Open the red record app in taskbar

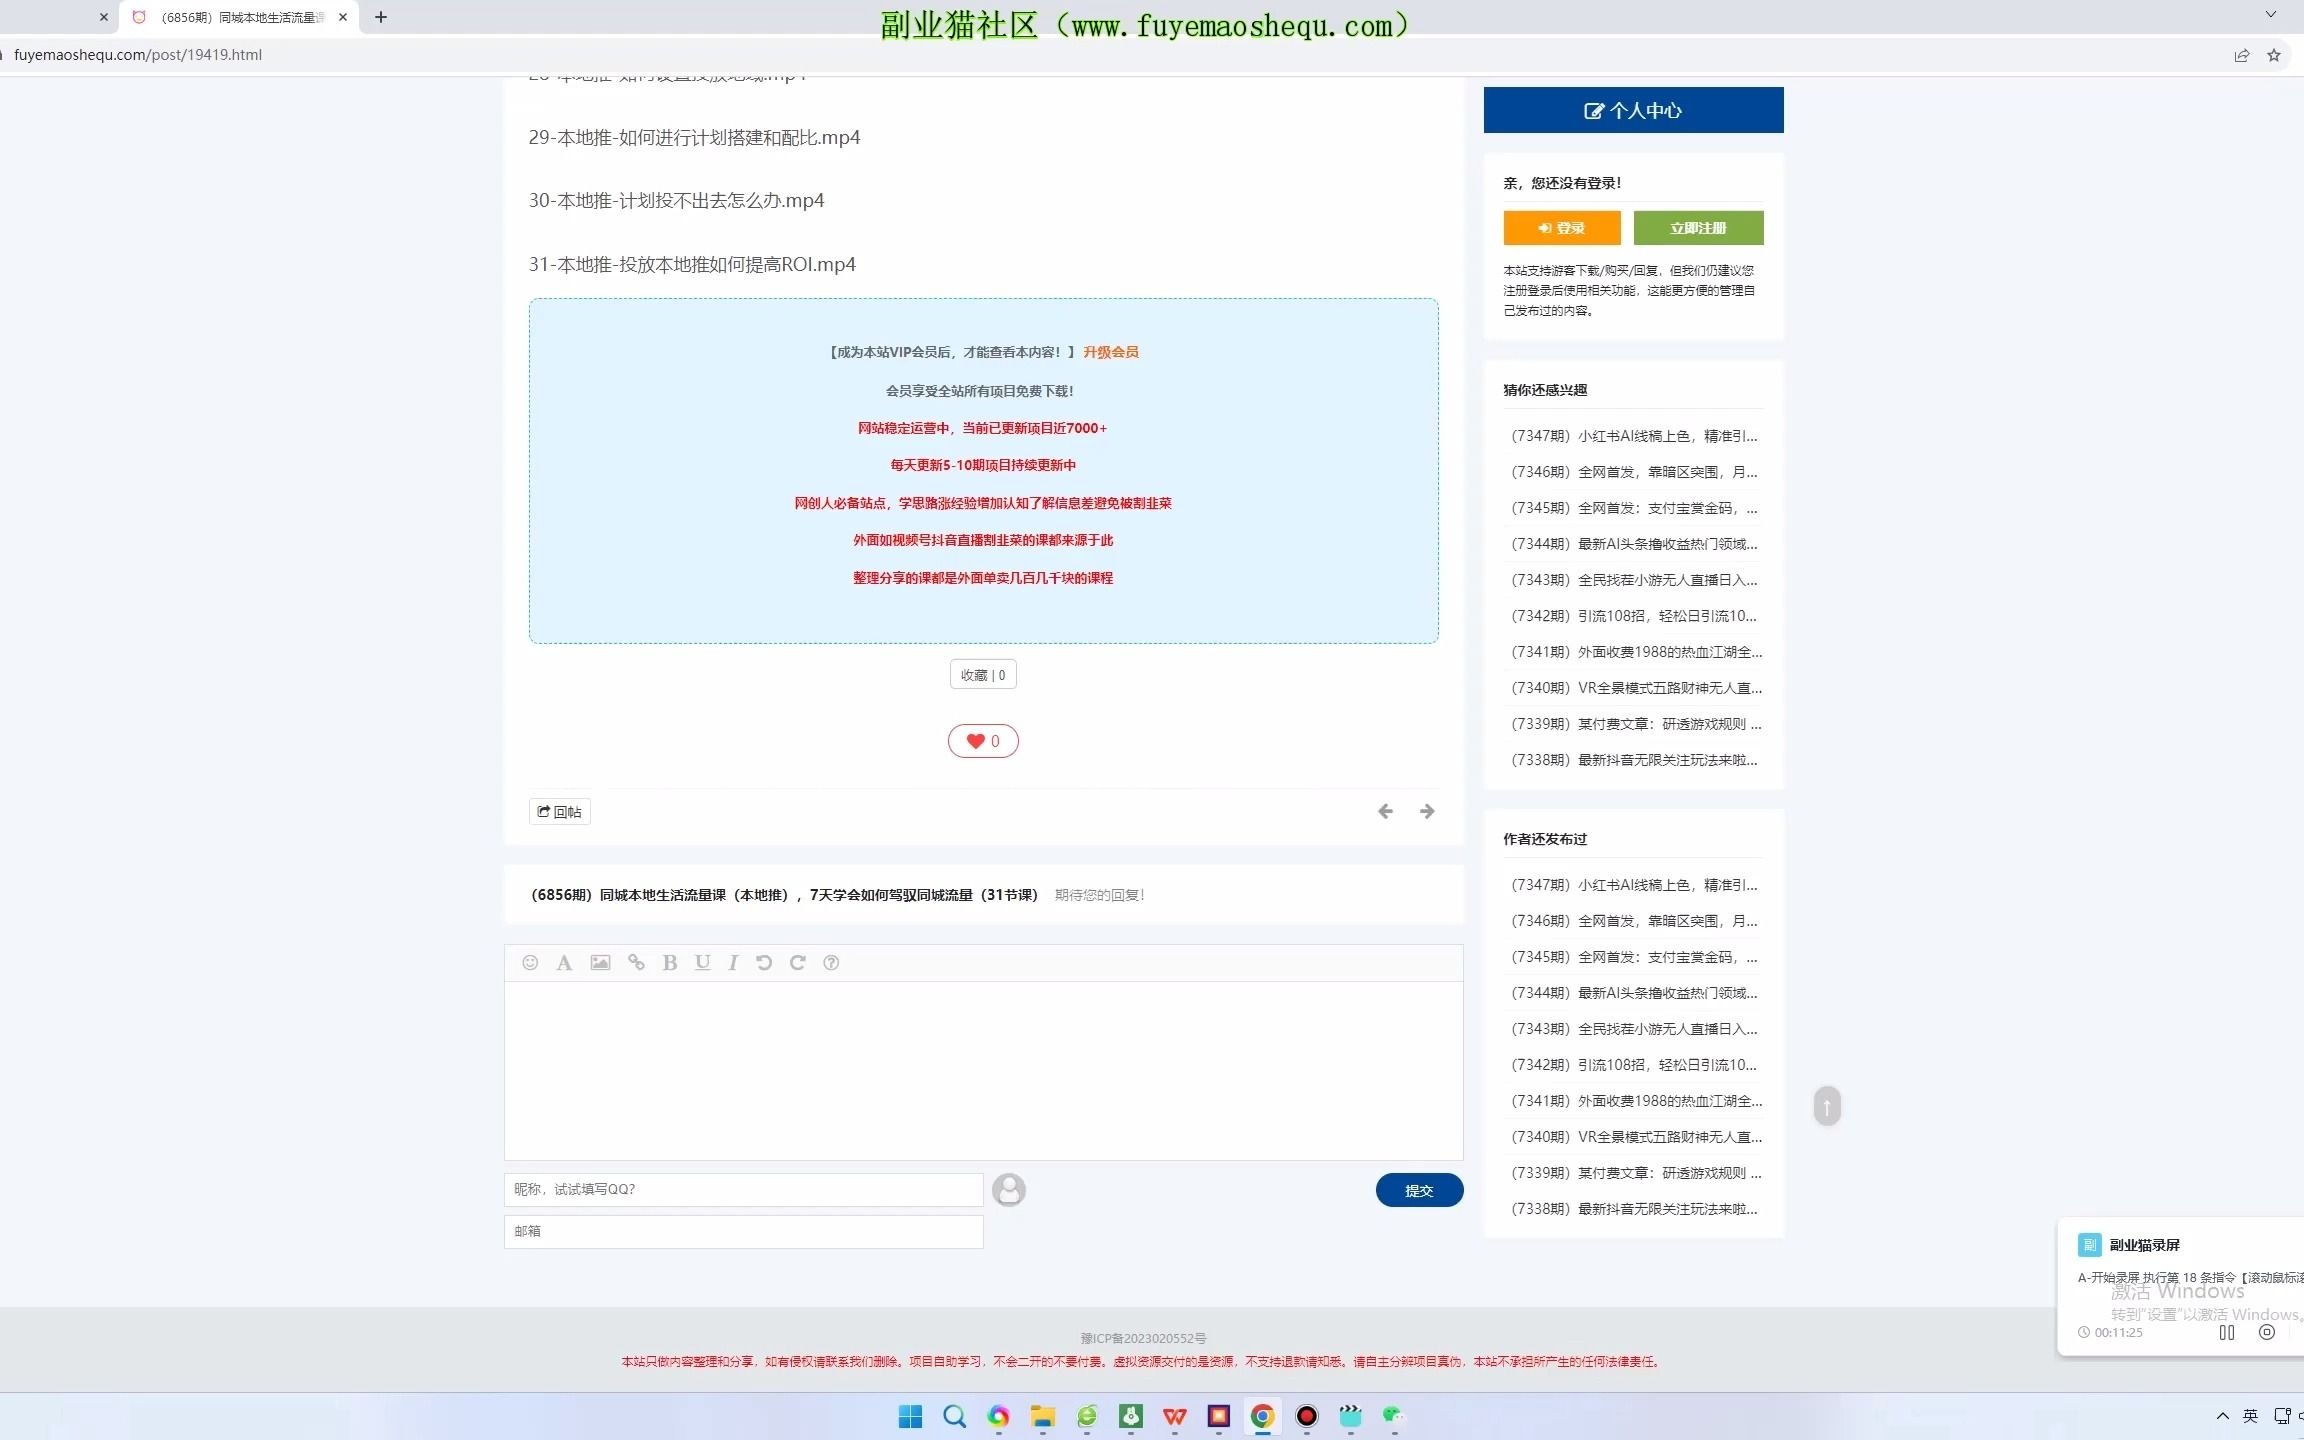click(1307, 1416)
